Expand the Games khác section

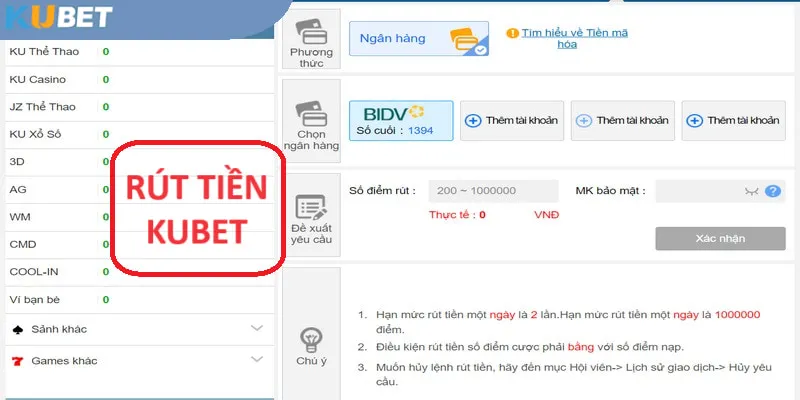pos(139,361)
